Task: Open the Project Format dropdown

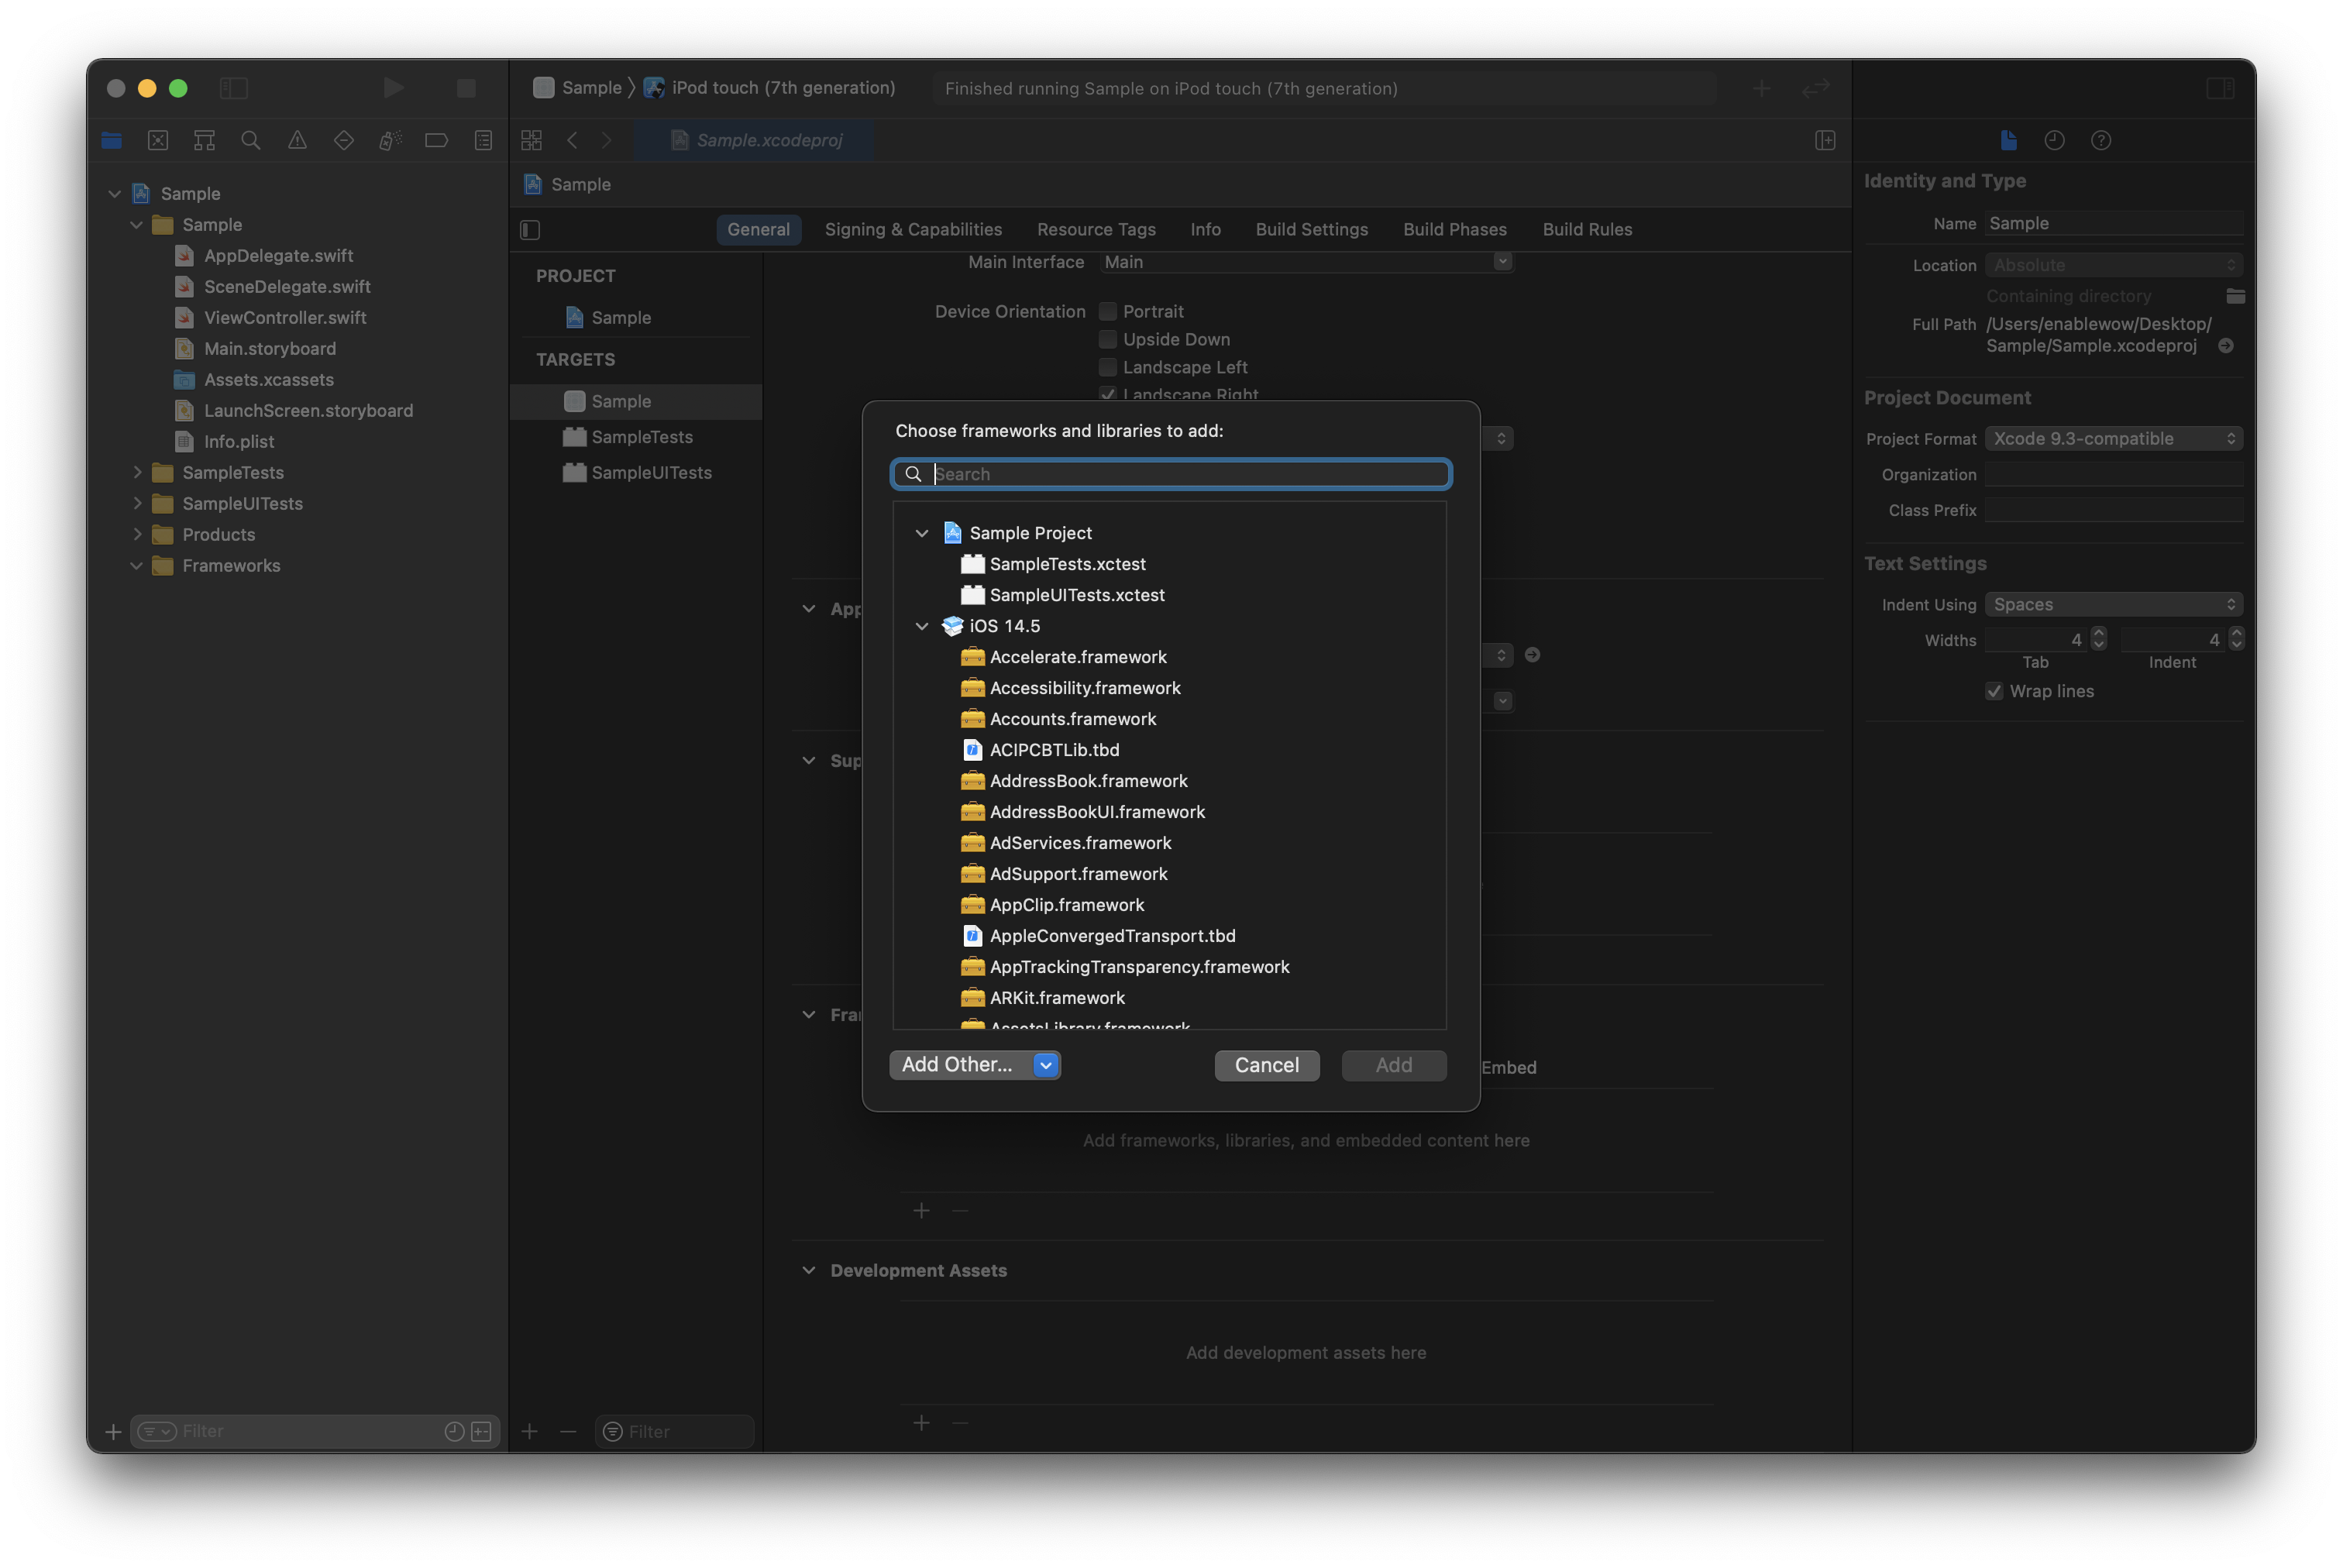Action: (x=2113, y=438)
